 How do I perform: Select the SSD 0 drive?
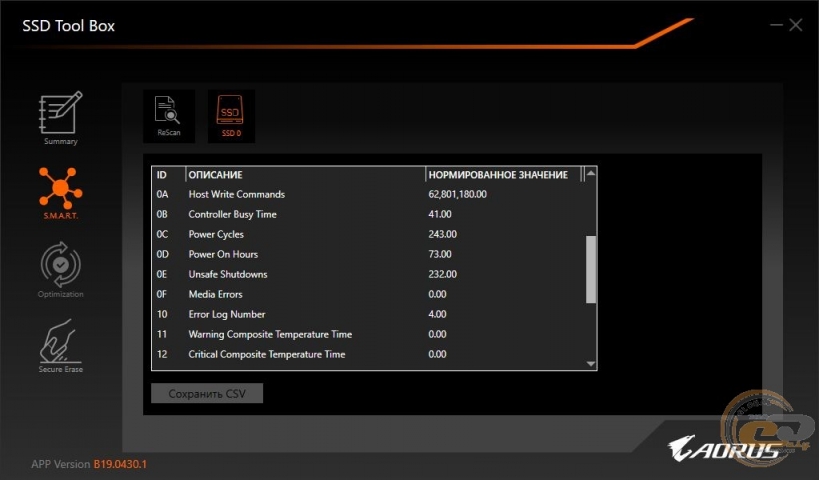click(231, 116)
